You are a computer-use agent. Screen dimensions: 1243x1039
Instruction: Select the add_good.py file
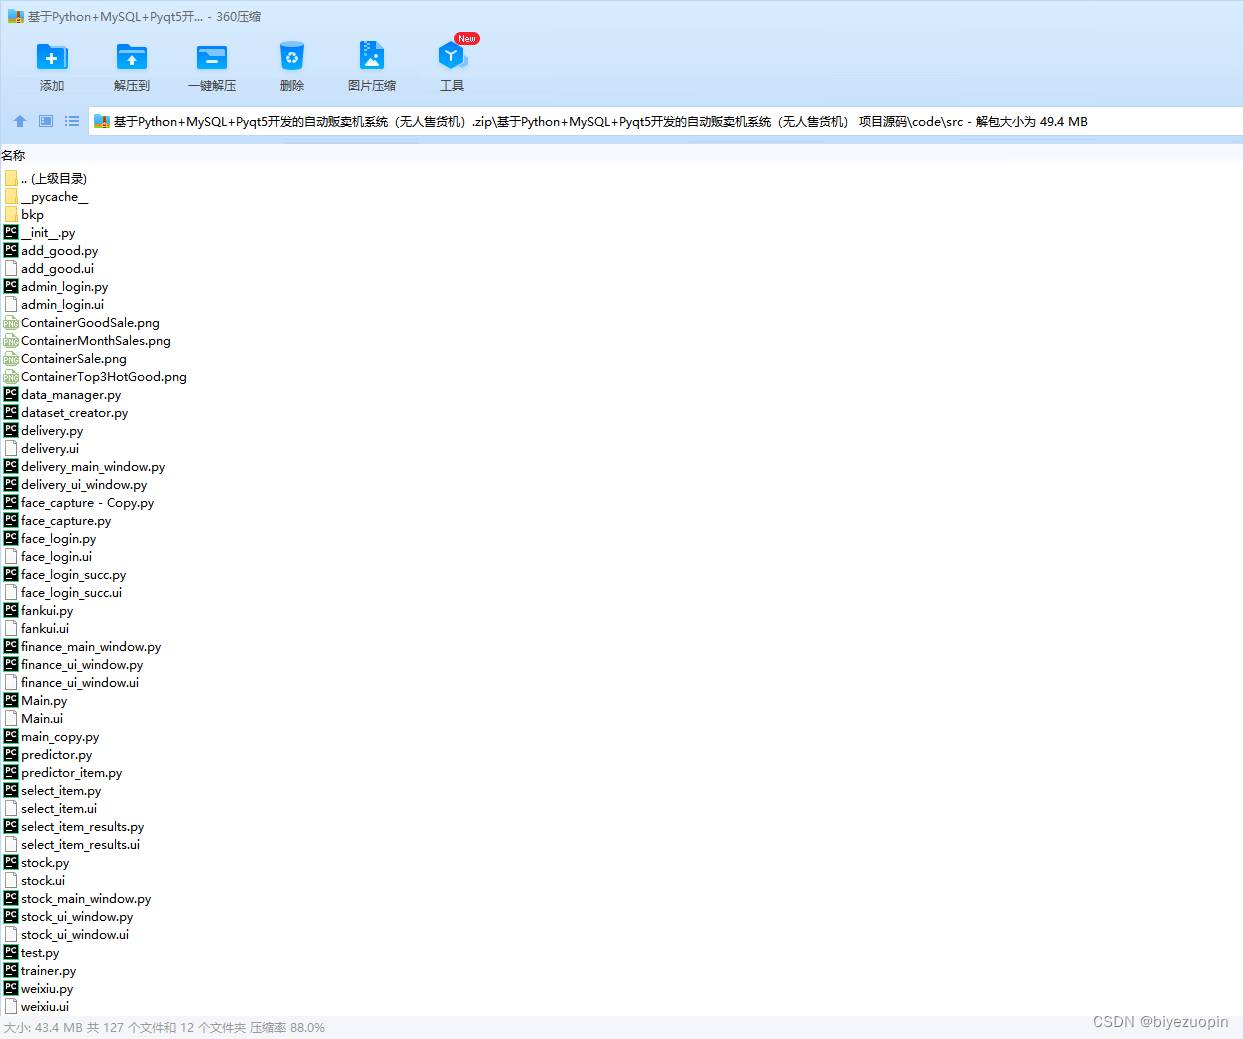51,250
